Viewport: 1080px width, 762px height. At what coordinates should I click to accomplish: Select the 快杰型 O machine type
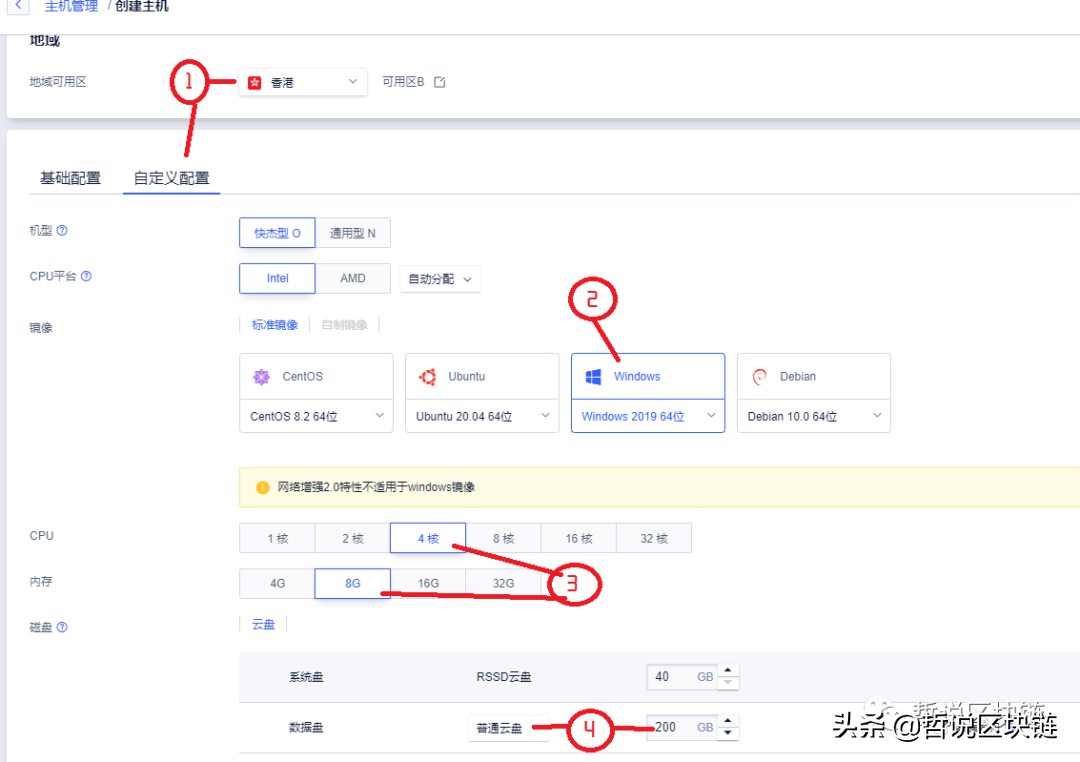pos(277,233)
